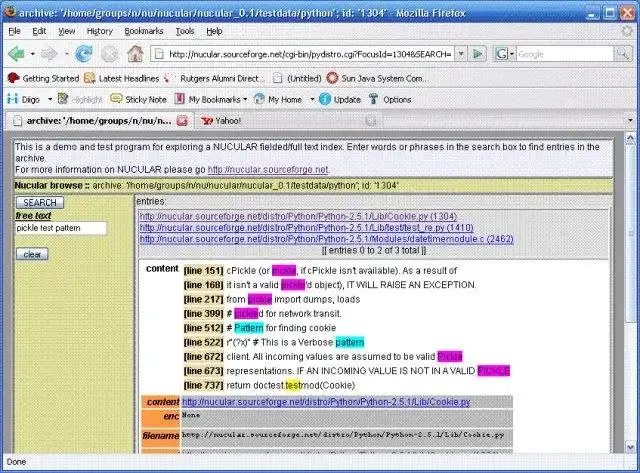The height and width of the screenshot is (473, 640).
Task: Click the Done status bar text
Action: (16, 462)
